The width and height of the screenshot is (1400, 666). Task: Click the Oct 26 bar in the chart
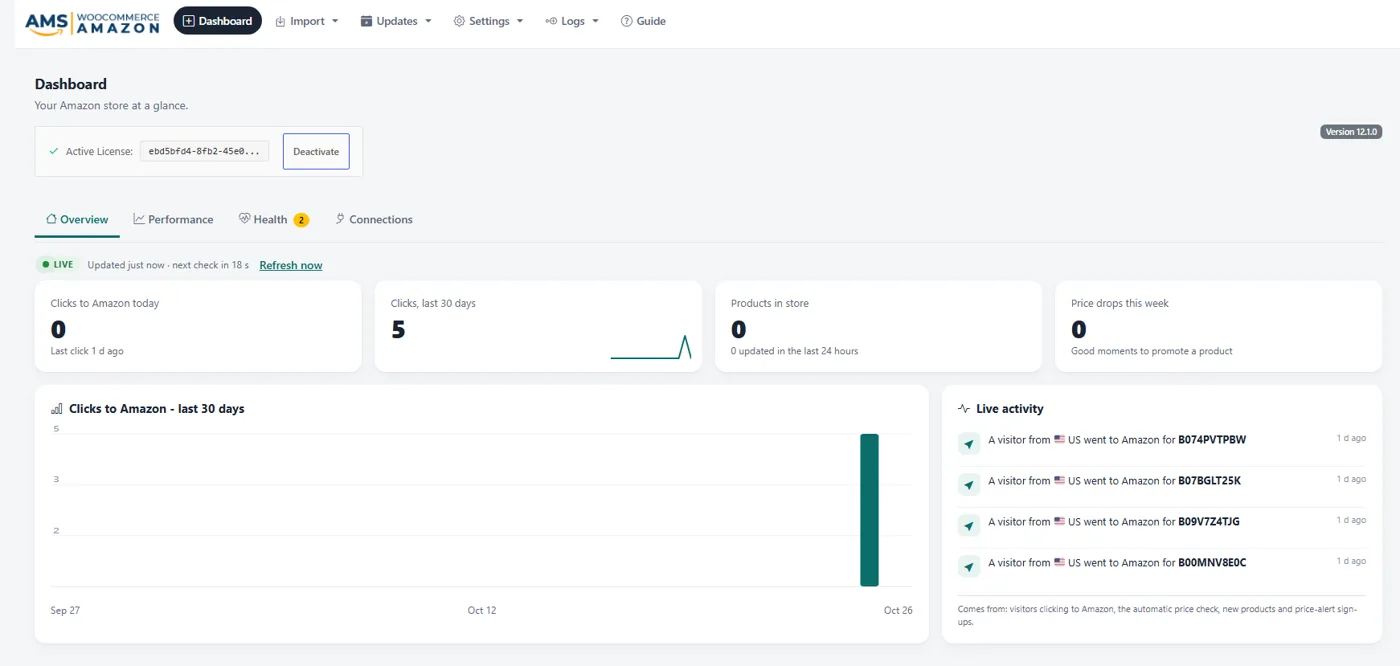(x=869, y=510)
